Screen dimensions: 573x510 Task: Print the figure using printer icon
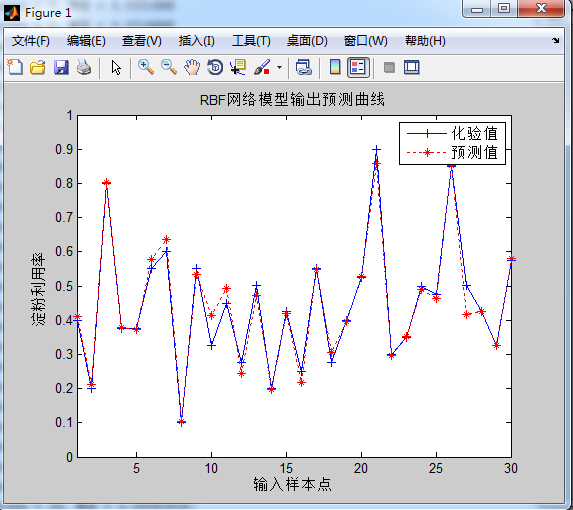pos(84,68)
